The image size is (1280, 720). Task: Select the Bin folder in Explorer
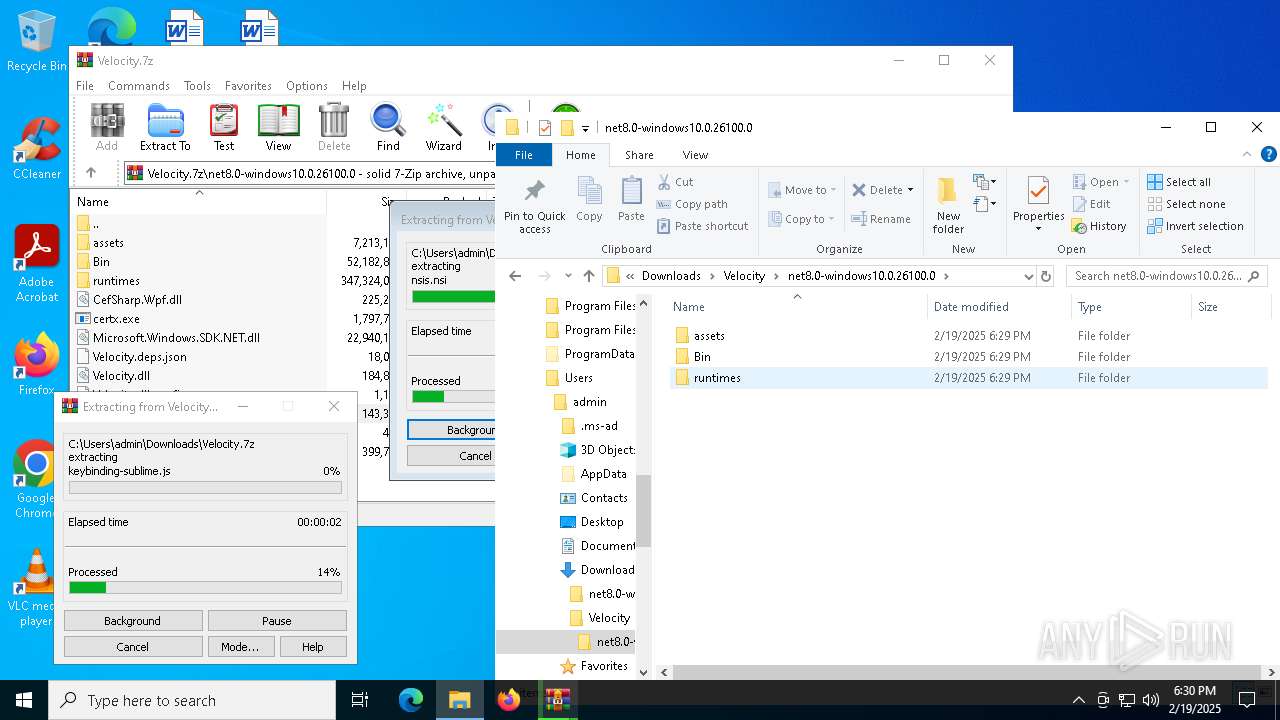pos(702,357)
